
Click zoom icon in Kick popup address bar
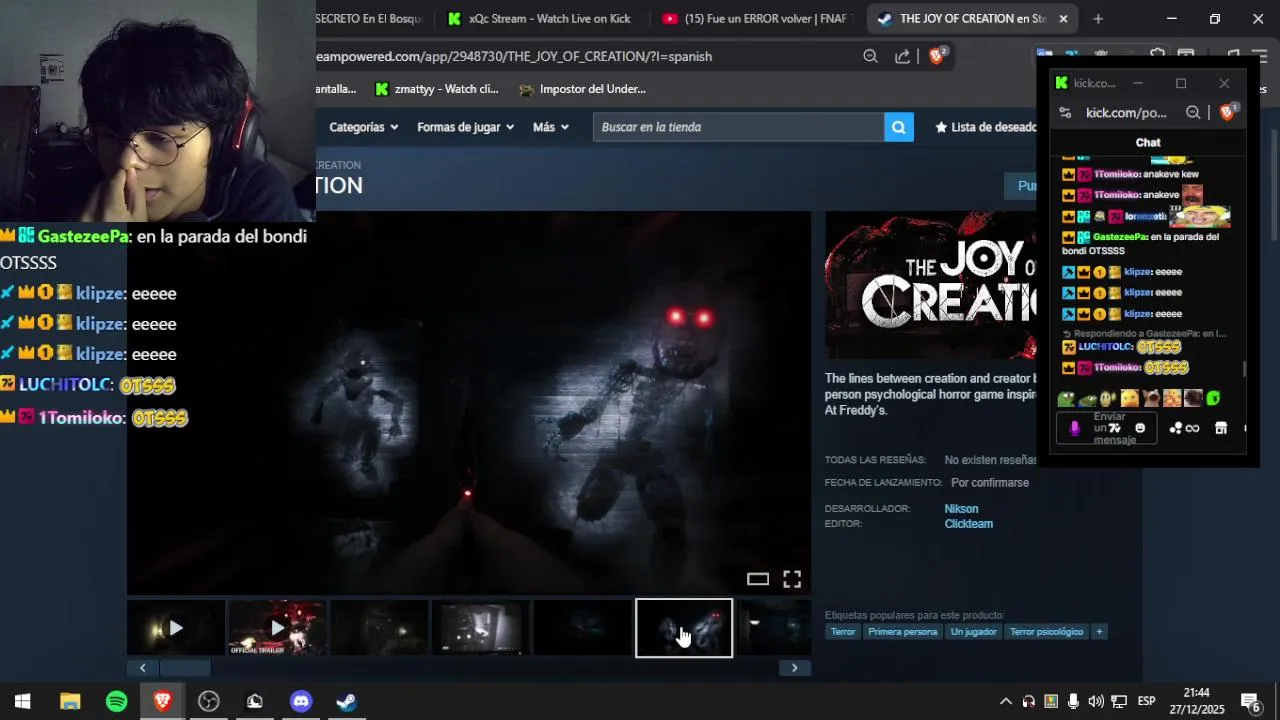click(x=1193, y=113)
